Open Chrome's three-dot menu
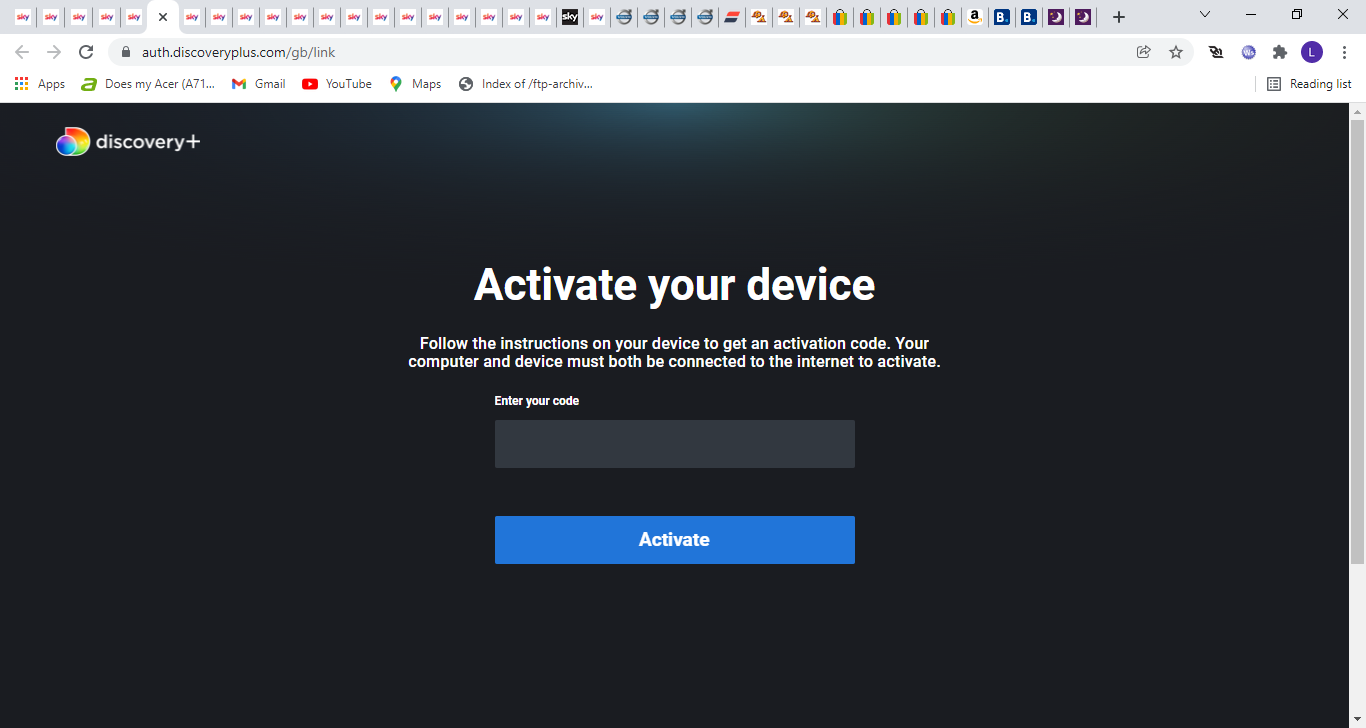This screenshot has width=1366, height=728. click(x=1344, y=52)
